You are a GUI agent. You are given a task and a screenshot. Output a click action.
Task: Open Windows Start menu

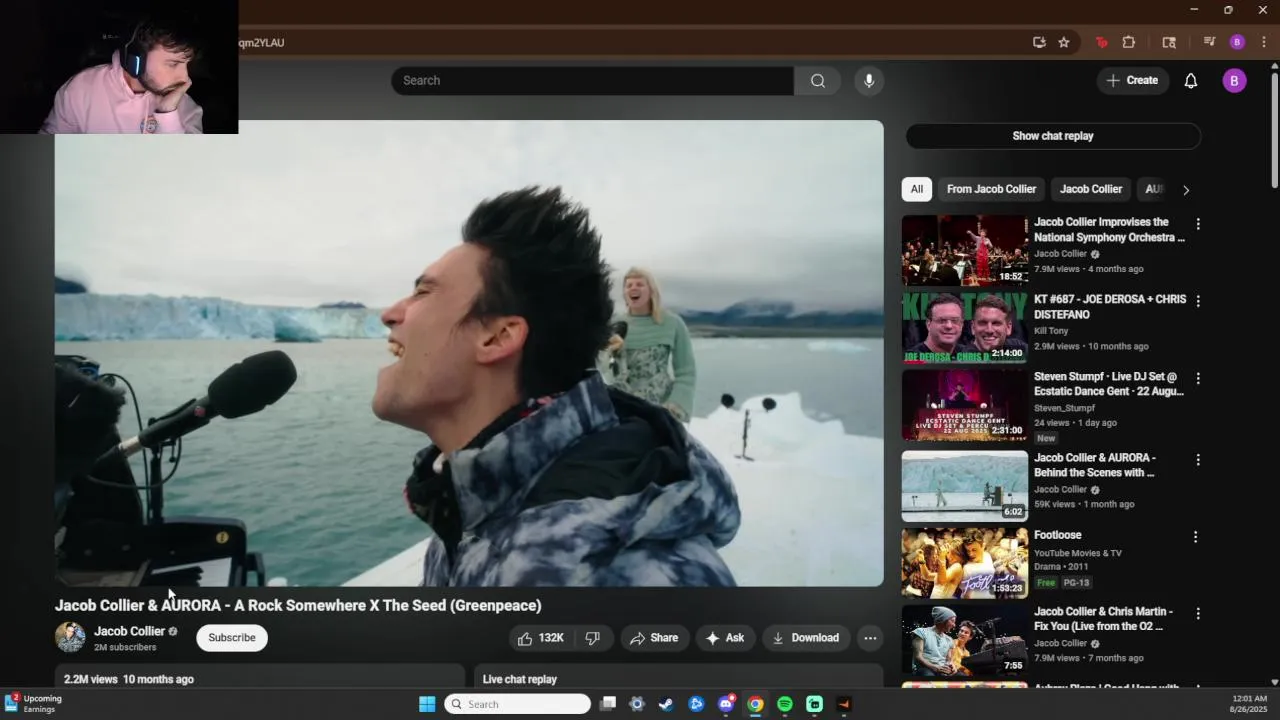[427, 704]
